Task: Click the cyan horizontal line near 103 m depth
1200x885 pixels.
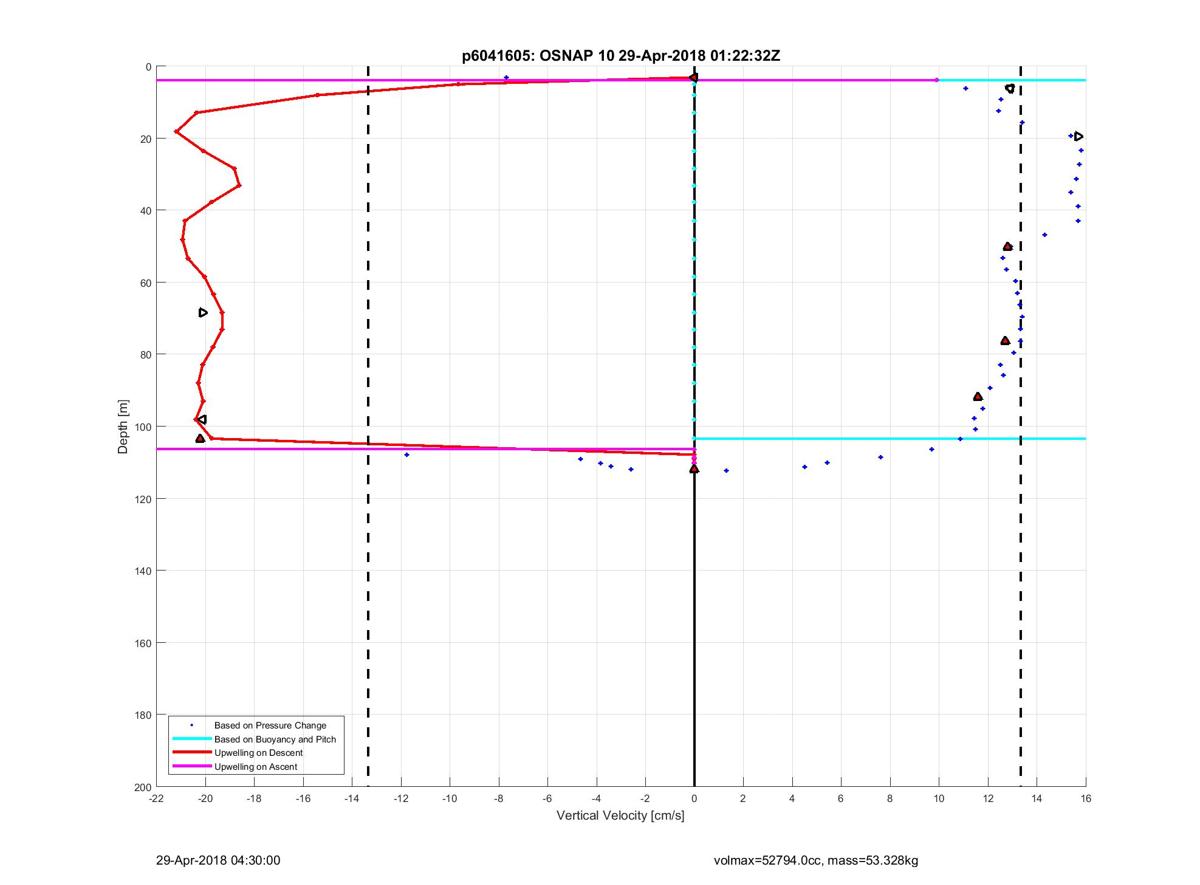Action: 890,438
